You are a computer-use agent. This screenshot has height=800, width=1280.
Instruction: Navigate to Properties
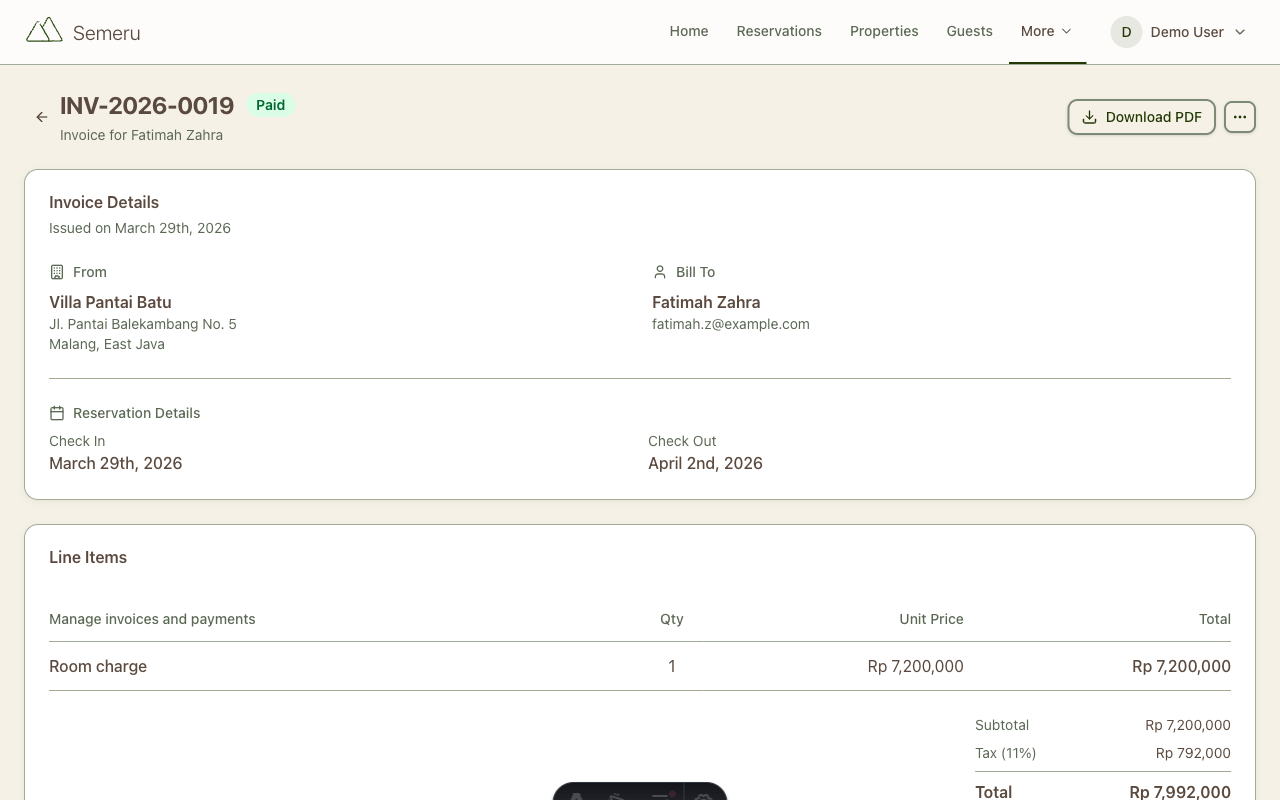pyautogui.click(x=884, y=31)
